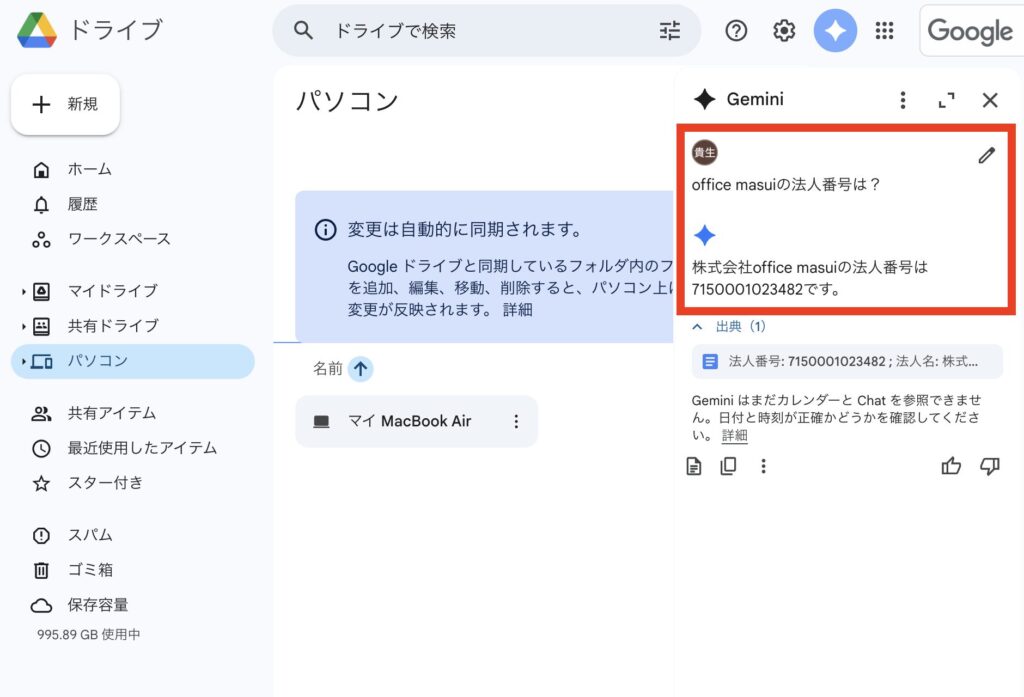
Task: Click the パソコン page heading
Action: (x=347, y=101)
